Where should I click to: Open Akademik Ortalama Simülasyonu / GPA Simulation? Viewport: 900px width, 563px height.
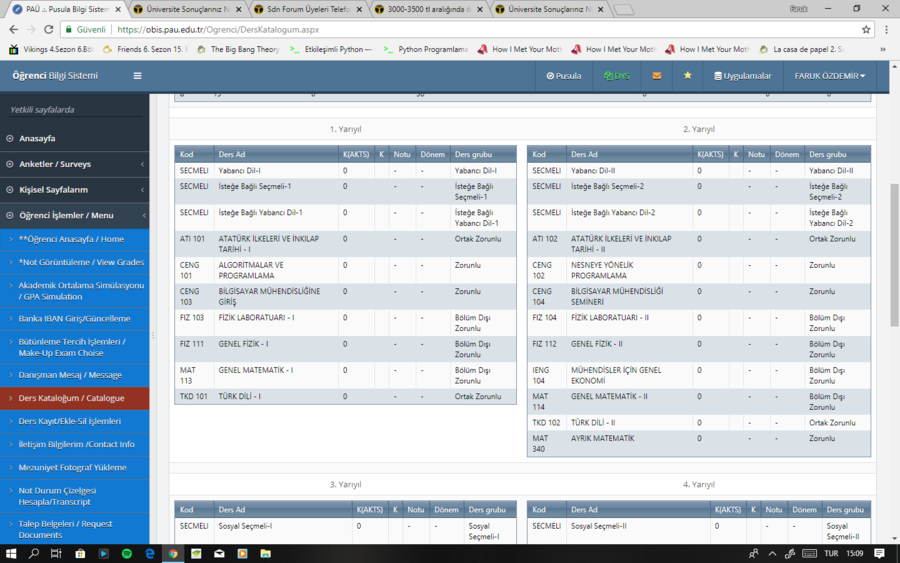pos(75,291)
